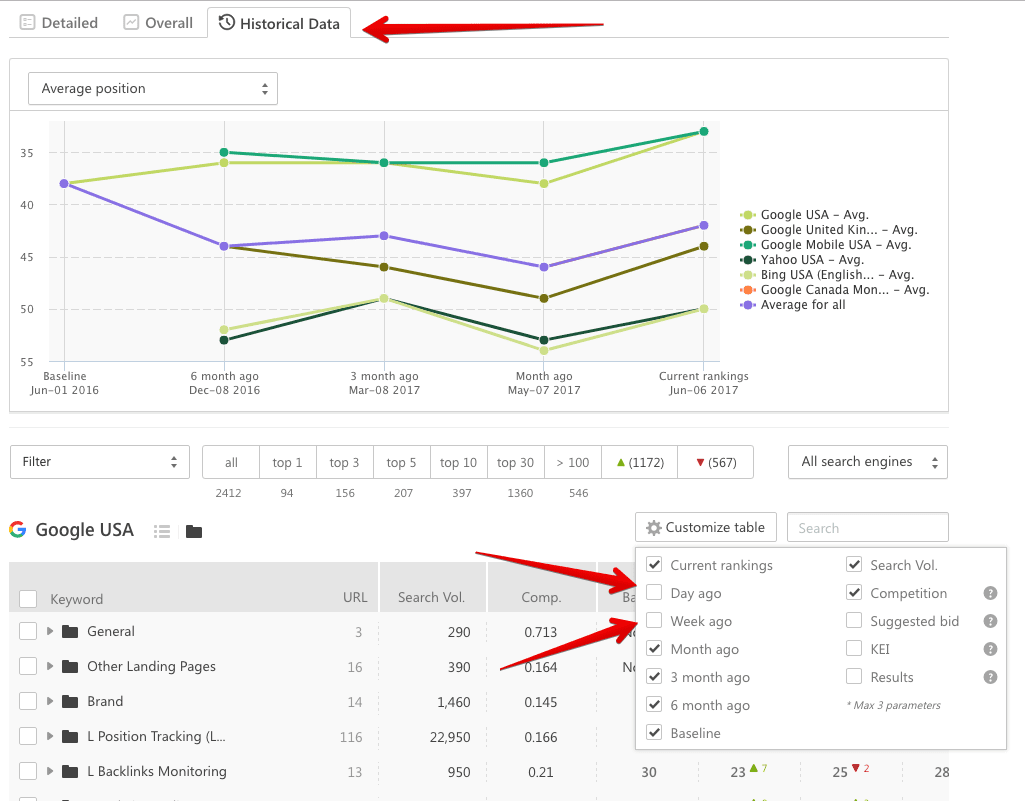Open the Filter dropdown

point(100,462)
